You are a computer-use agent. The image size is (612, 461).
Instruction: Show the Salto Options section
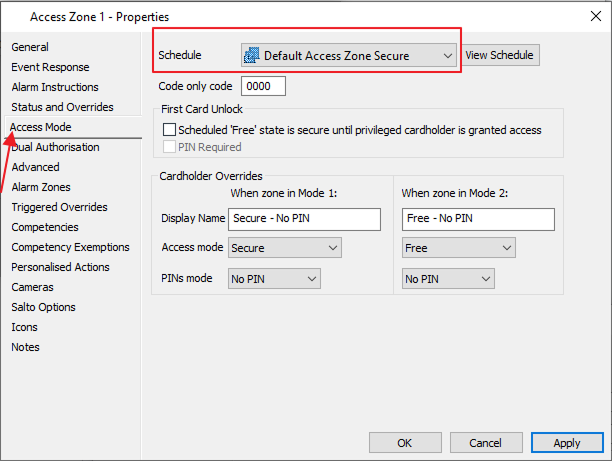pos(43,307)
